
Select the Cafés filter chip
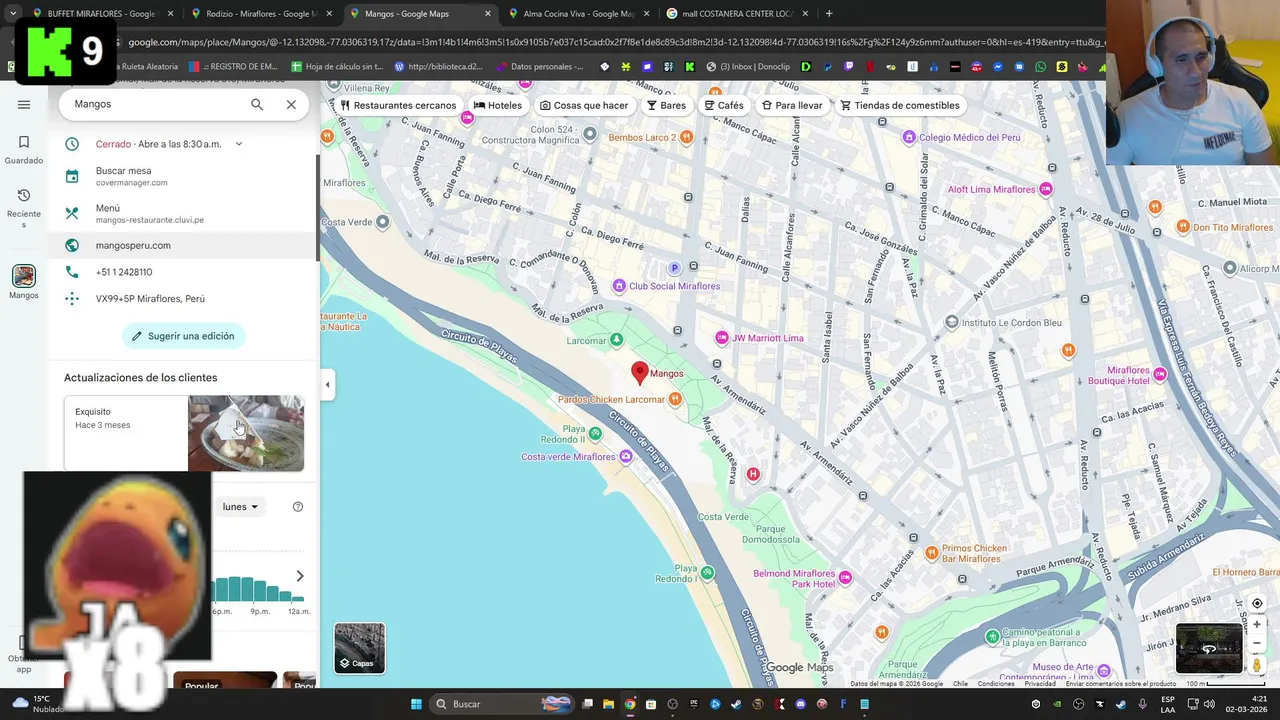pos(724,105)
